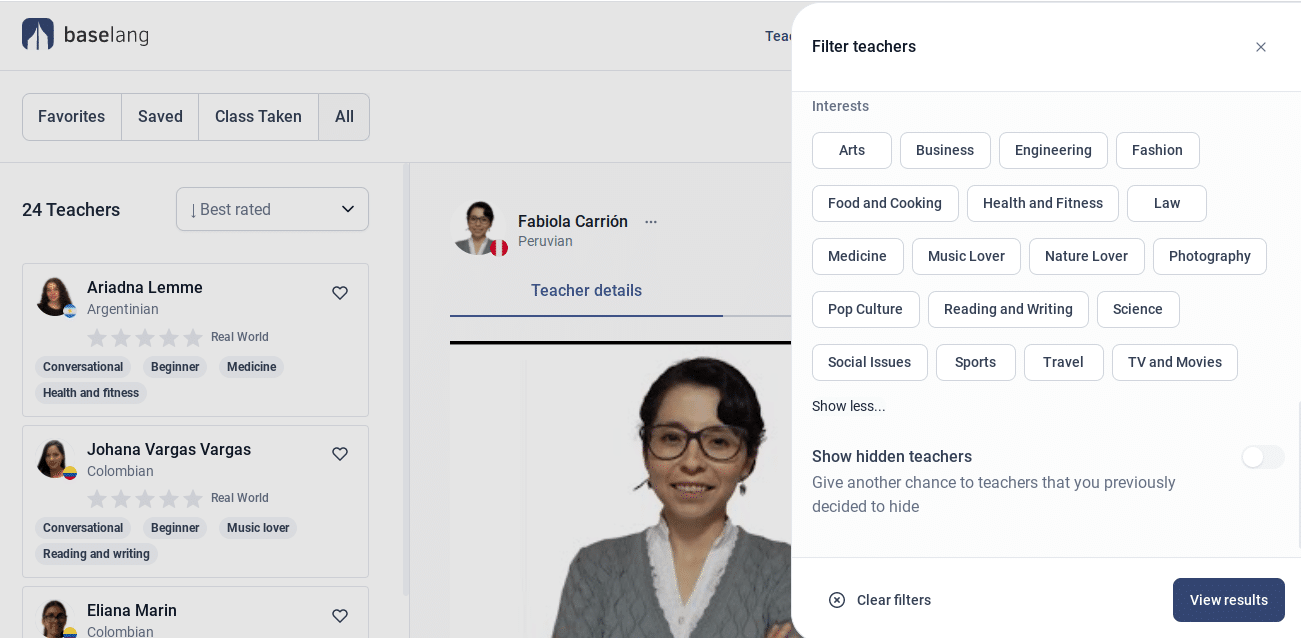Close the Filter teachers panel
This screenshot has width=1301, height=638.
point(1260,47)
